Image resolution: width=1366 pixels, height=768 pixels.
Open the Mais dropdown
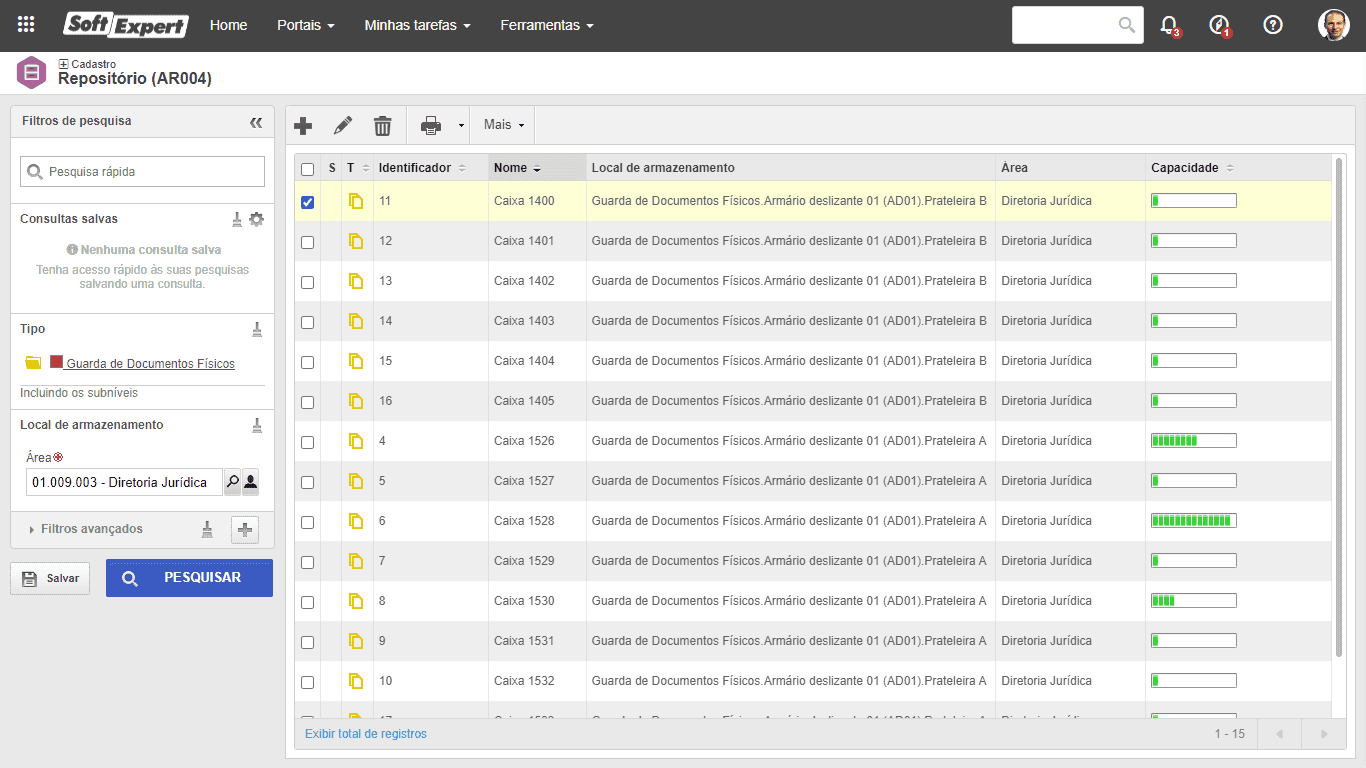click(x=504, y=125)
